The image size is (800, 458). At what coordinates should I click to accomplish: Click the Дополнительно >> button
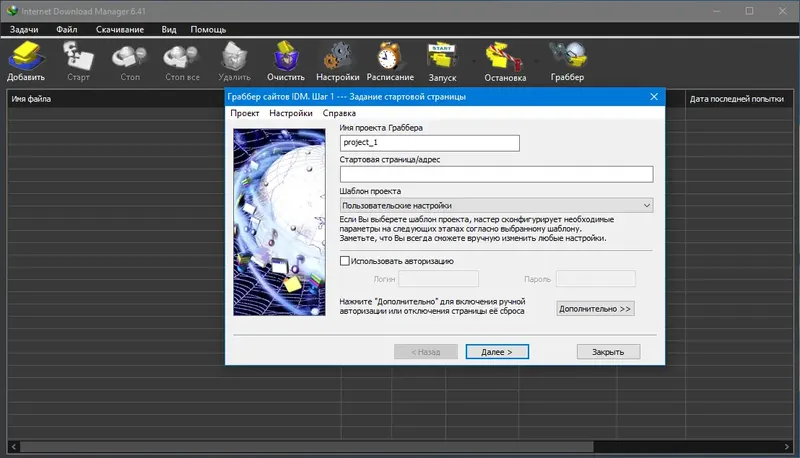pyautogui.click(x=595, y=309)
